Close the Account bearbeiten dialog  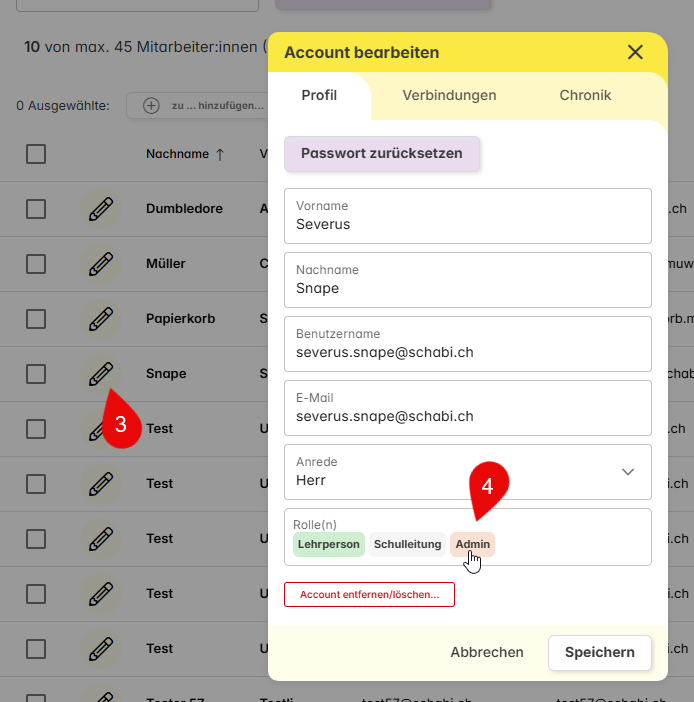[635, 52]
